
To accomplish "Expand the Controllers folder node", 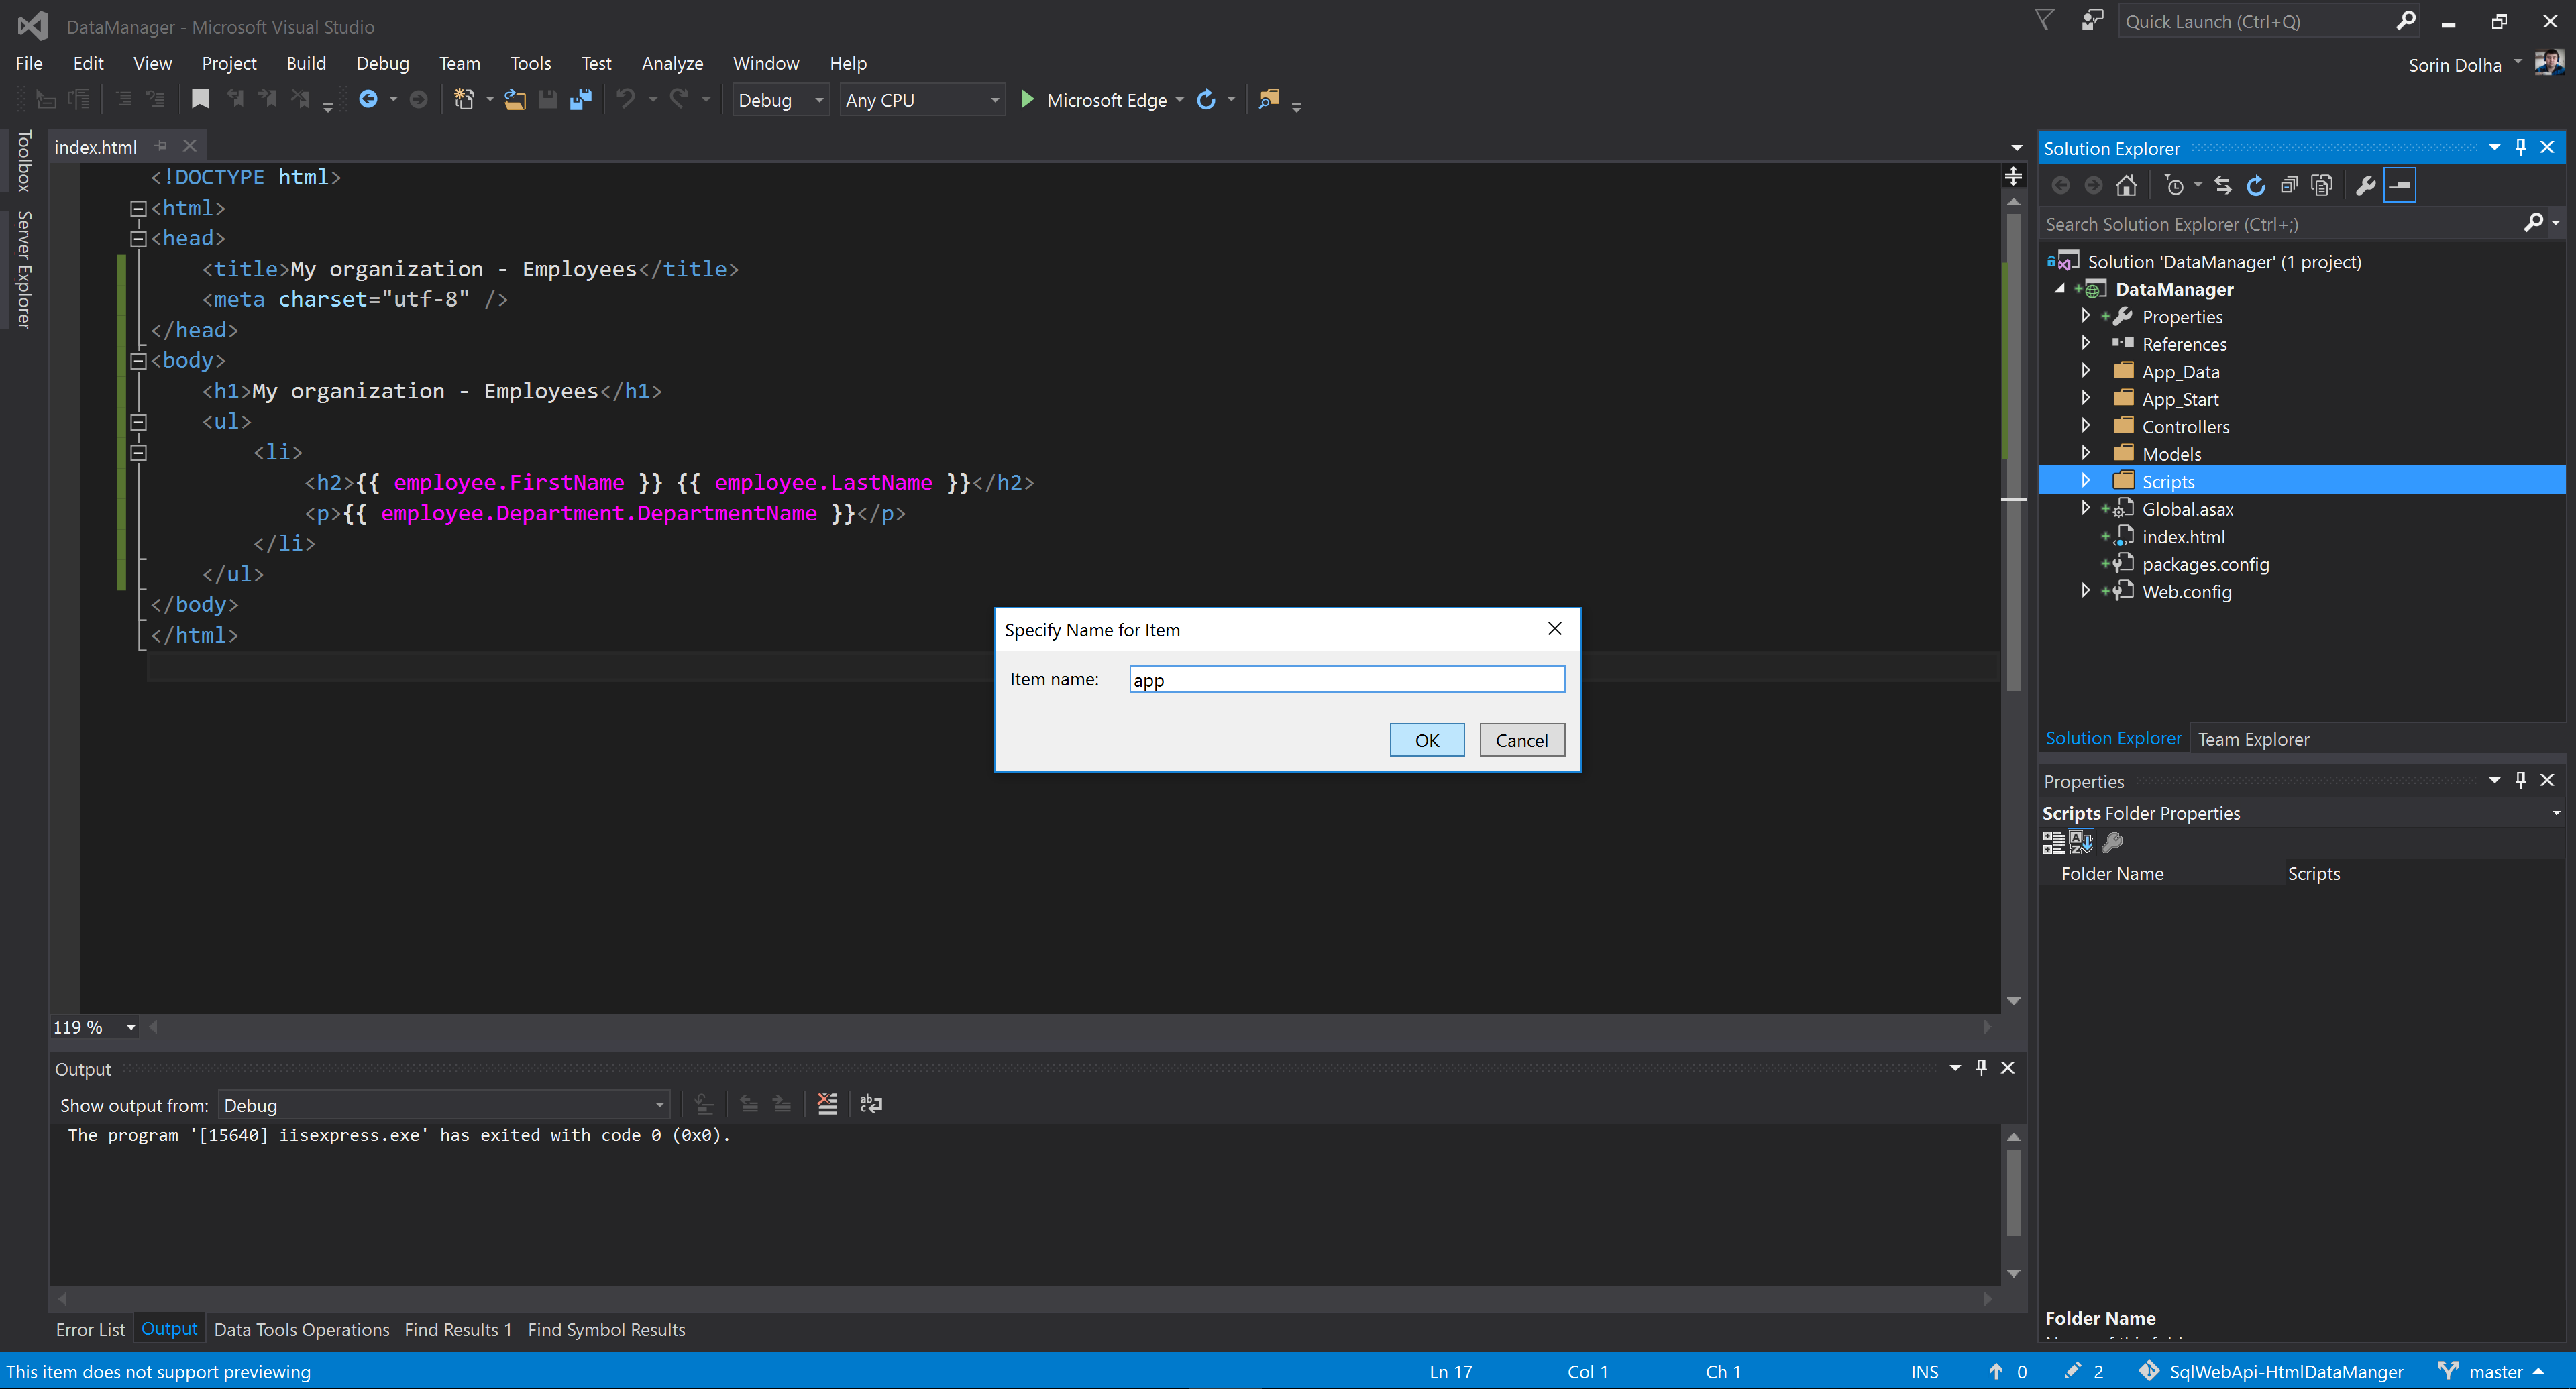I will point(2085,426).
